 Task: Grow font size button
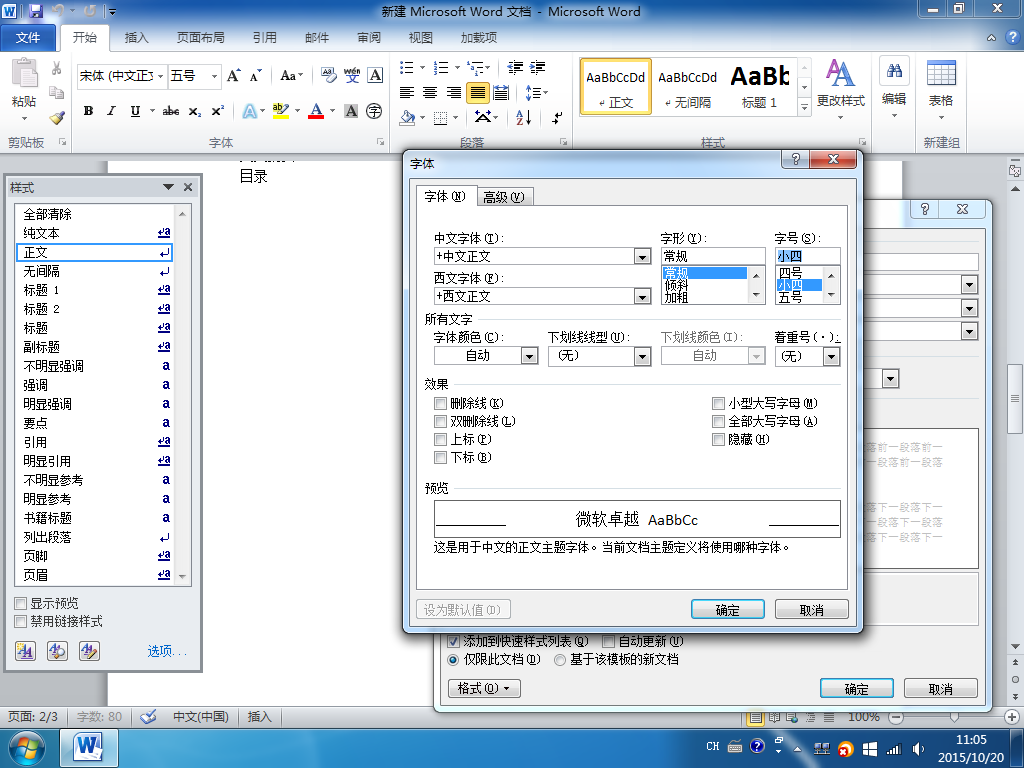[234, 76]
